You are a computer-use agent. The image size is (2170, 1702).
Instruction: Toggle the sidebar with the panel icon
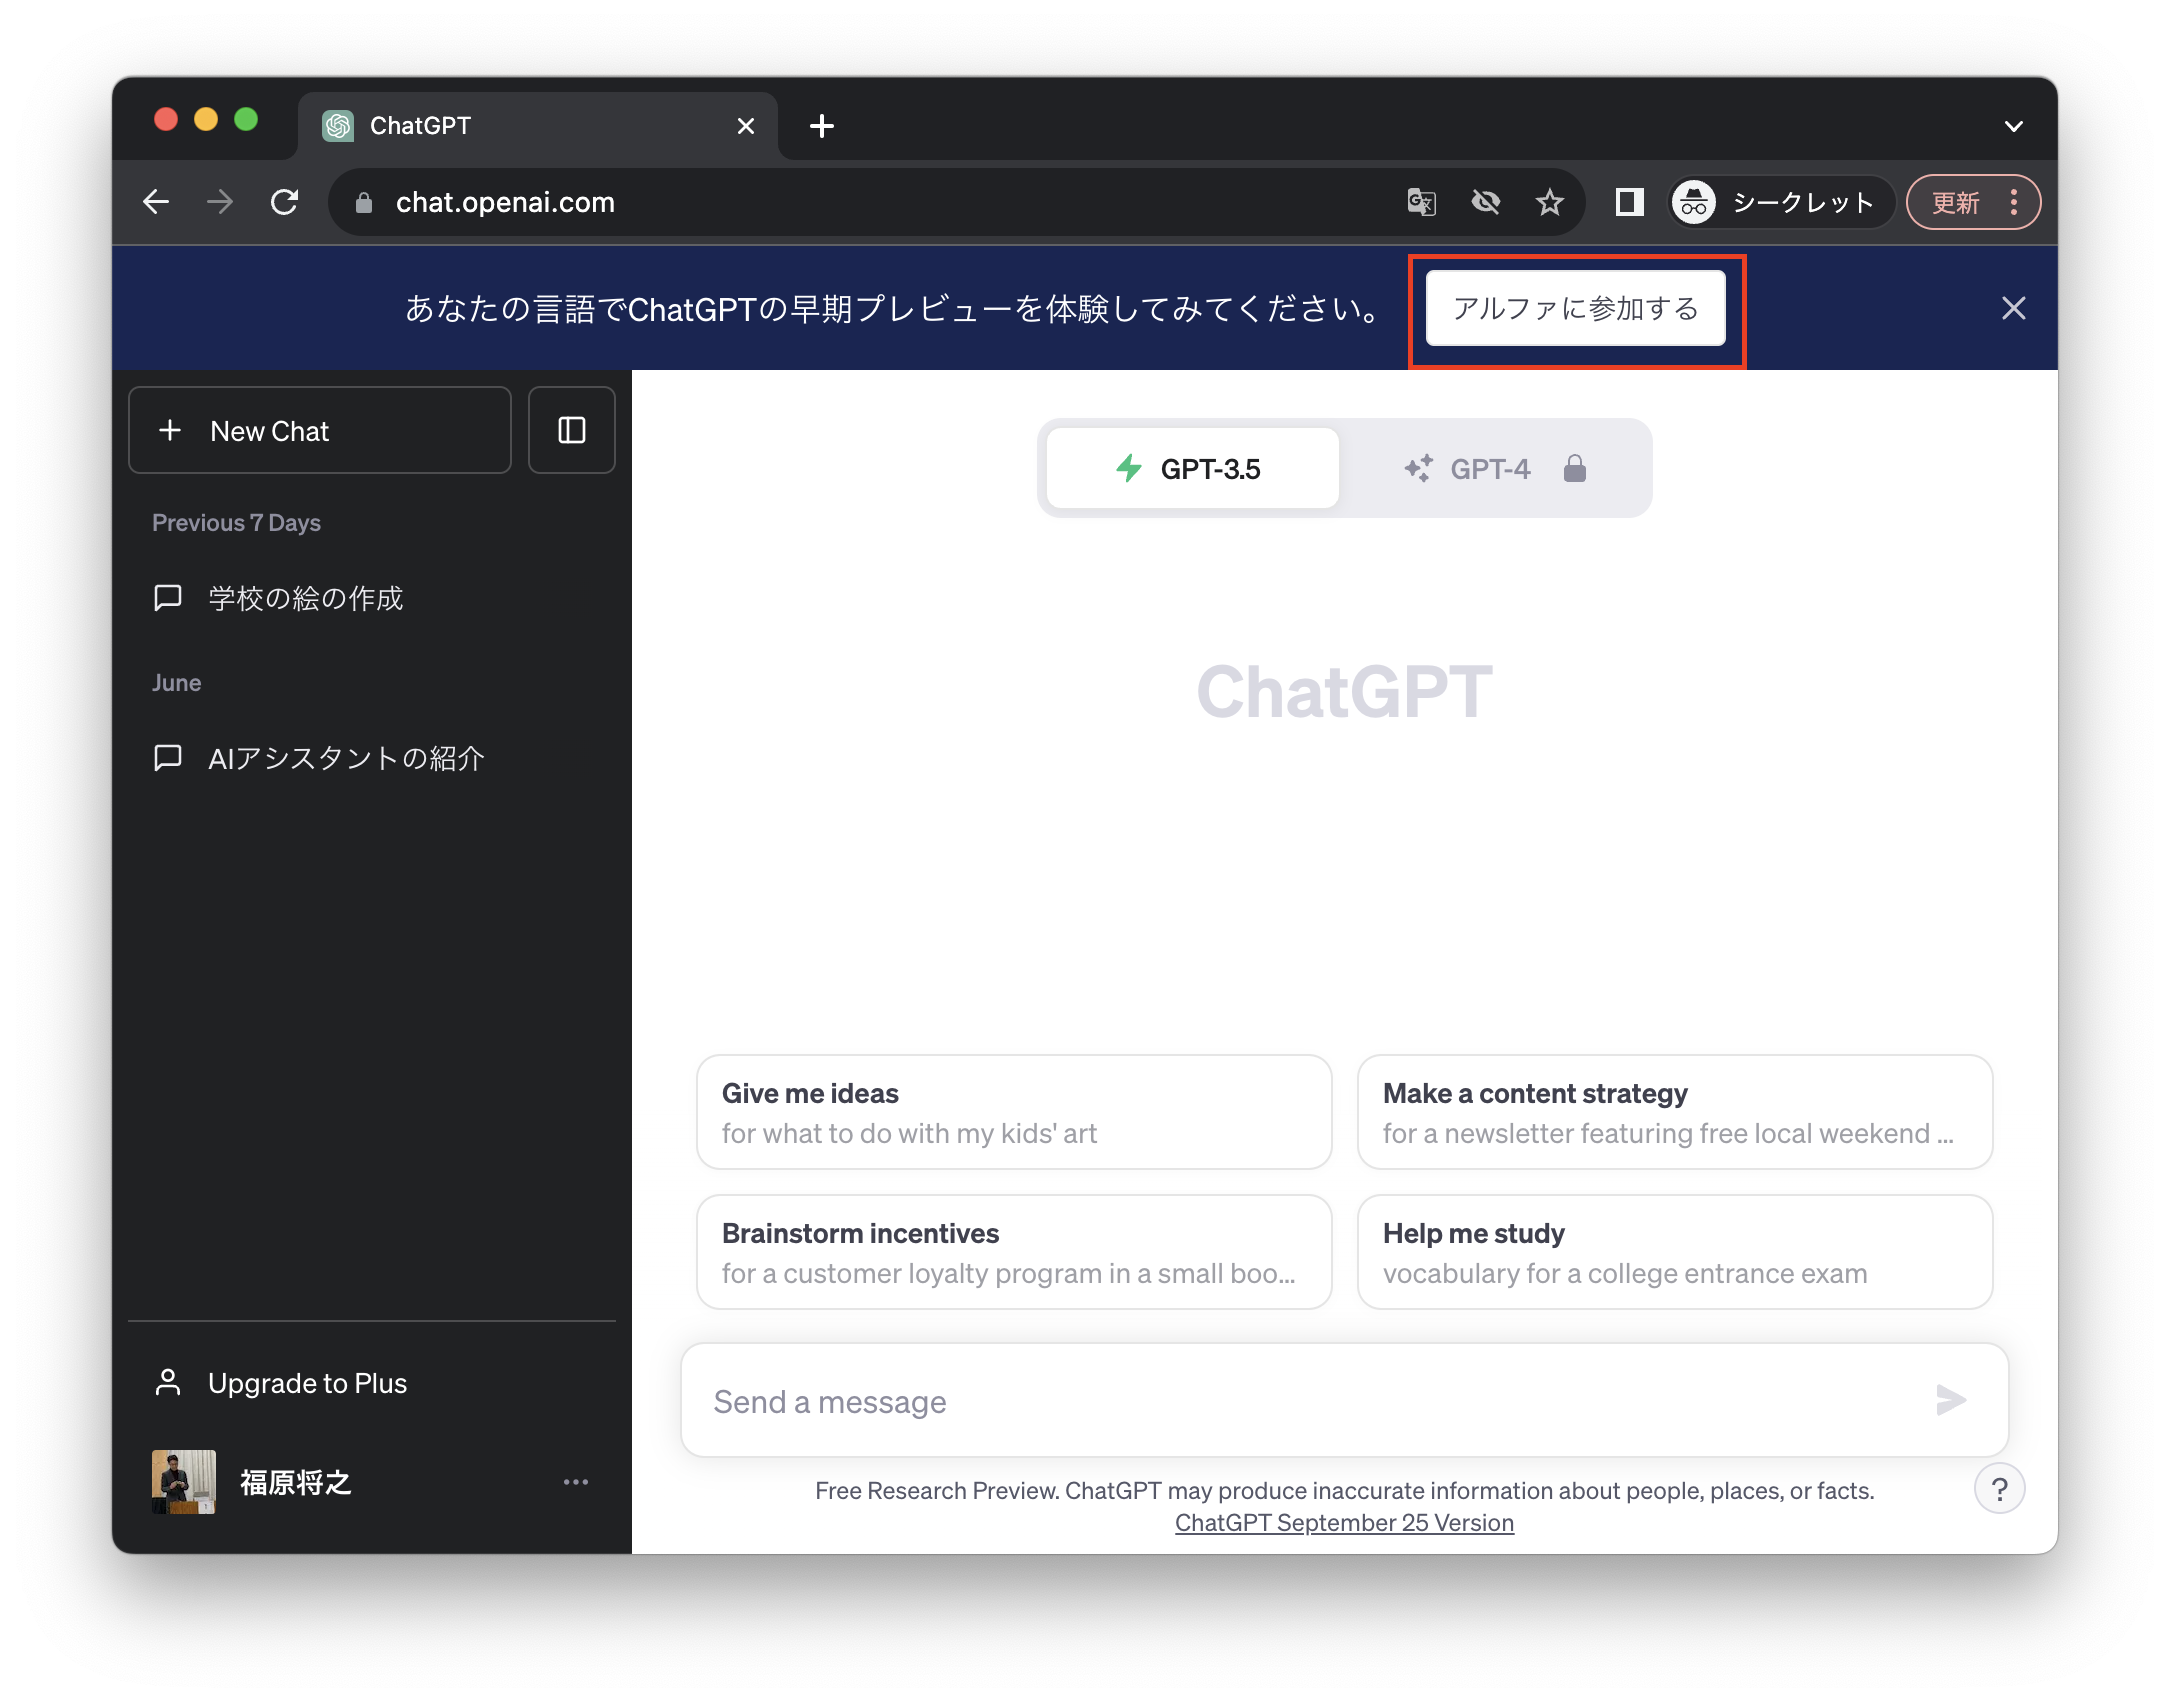pos(571,430)
